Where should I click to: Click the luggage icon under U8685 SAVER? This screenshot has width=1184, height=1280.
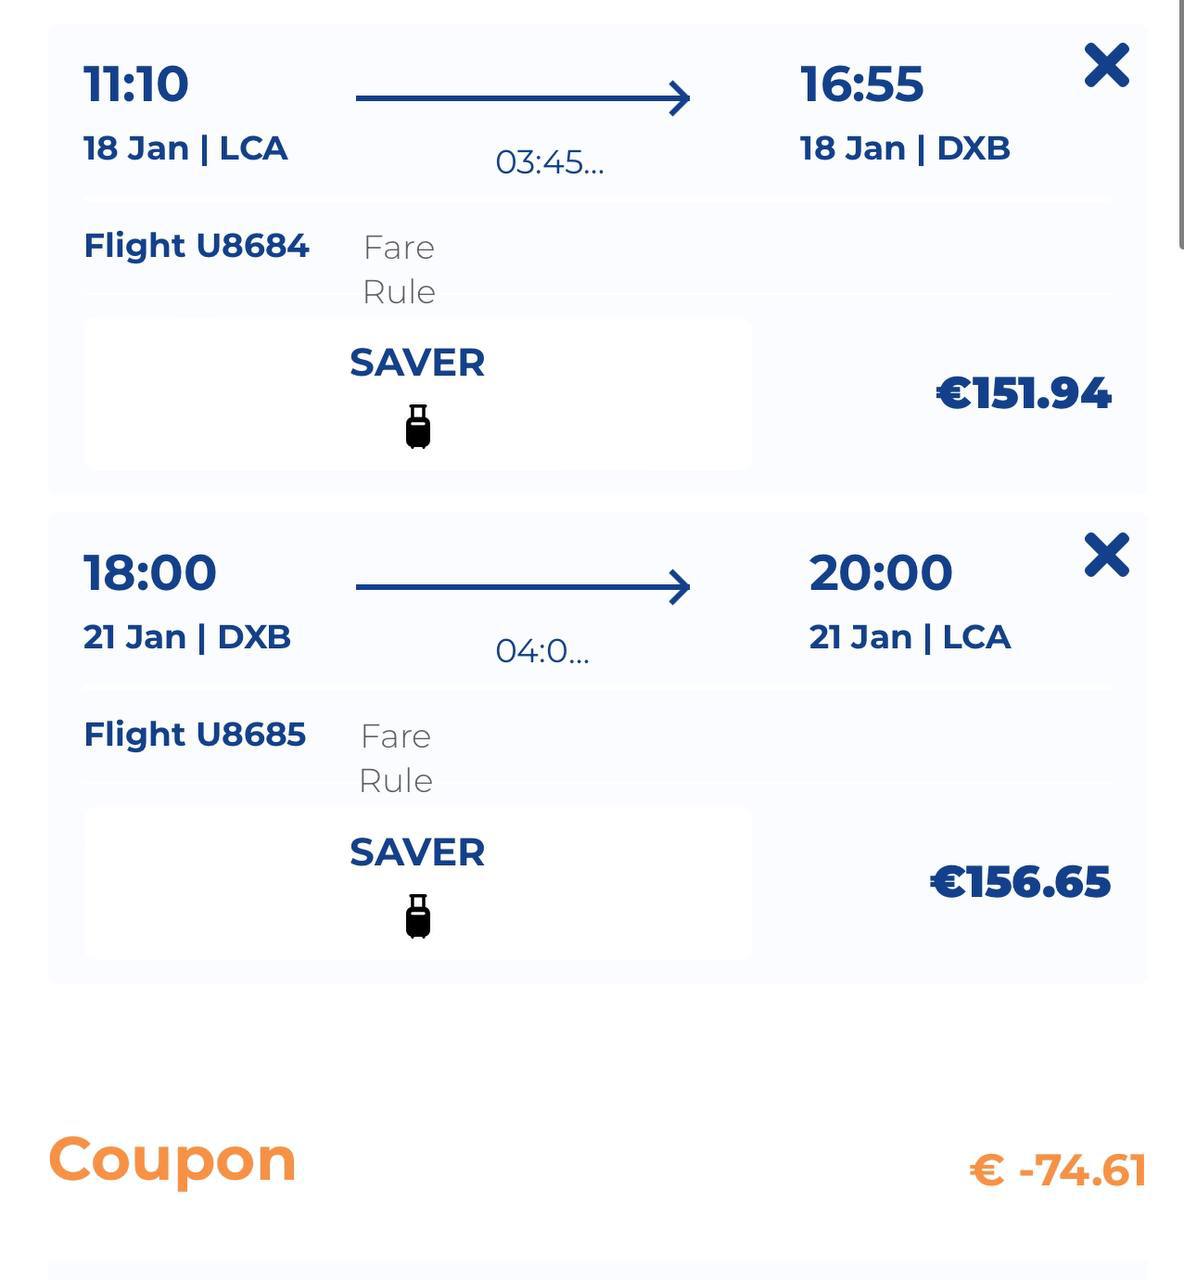tap(418, 916)
